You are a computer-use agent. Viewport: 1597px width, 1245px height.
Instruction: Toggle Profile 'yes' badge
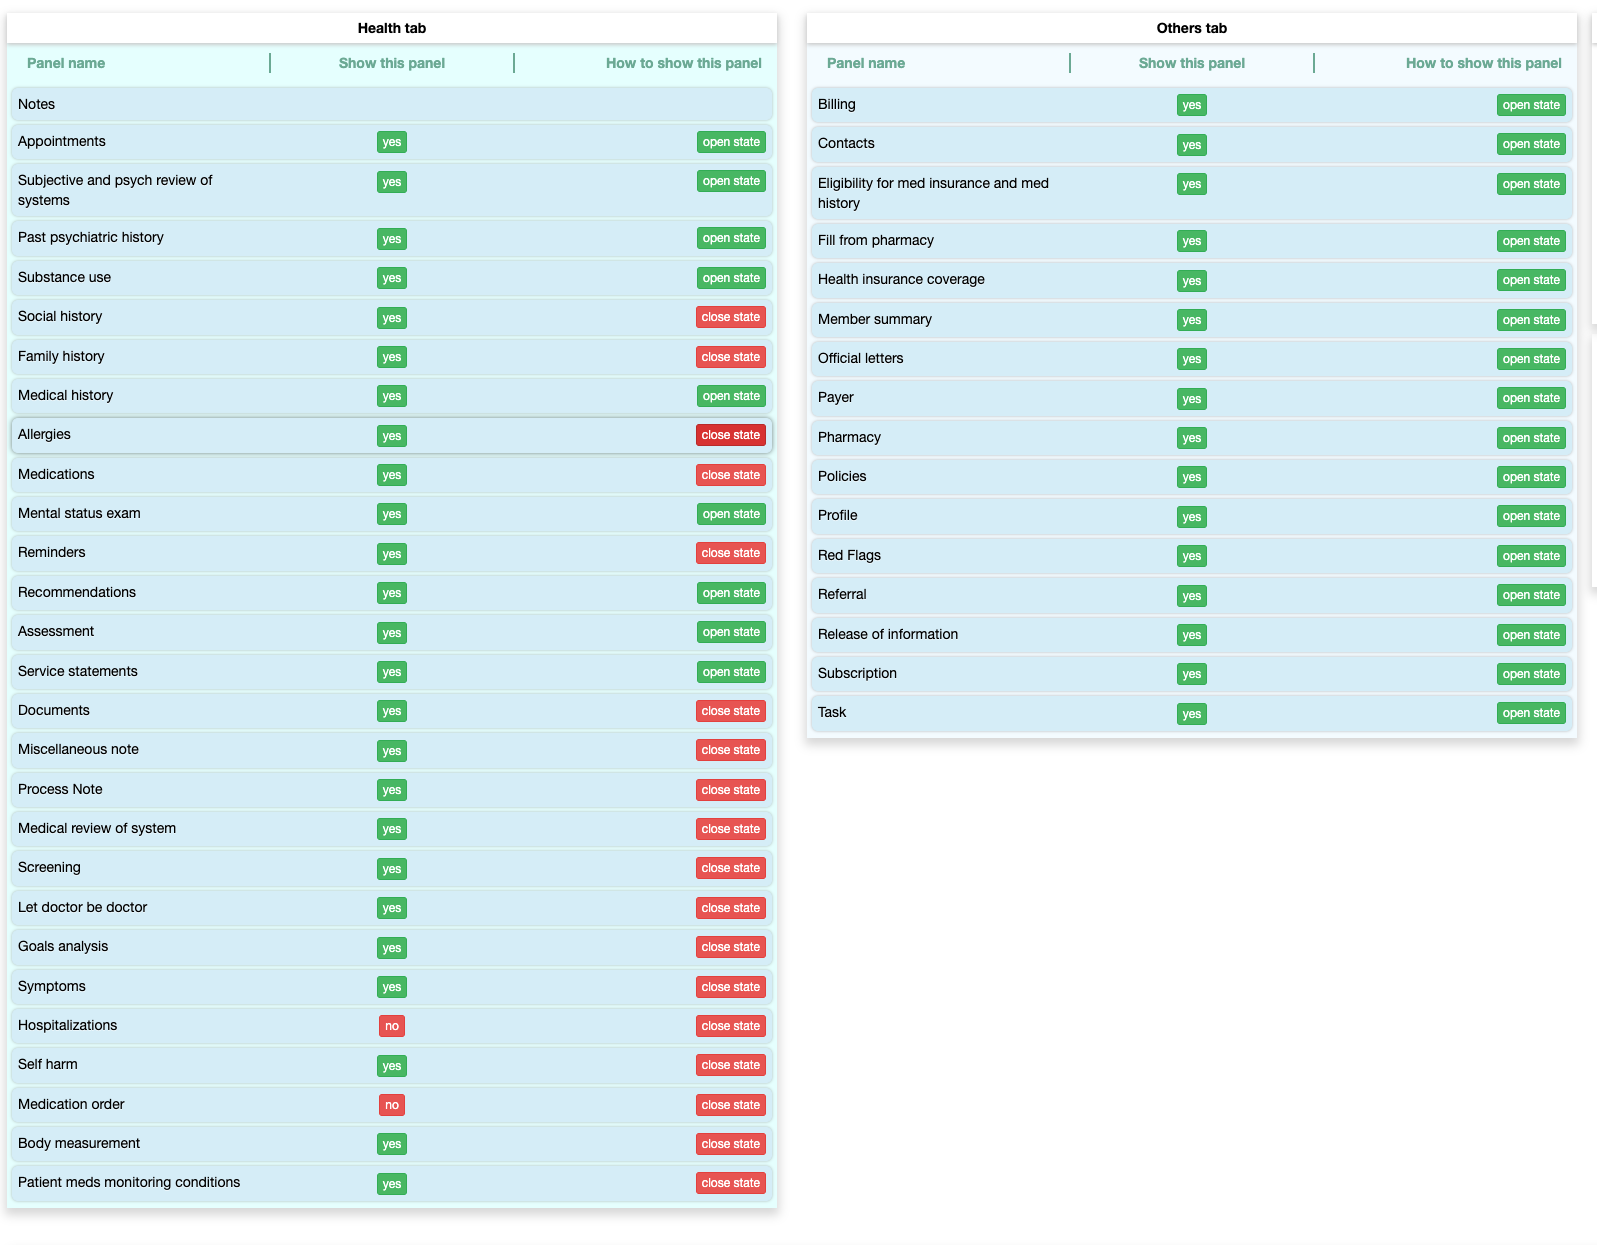click(1192, 517)
